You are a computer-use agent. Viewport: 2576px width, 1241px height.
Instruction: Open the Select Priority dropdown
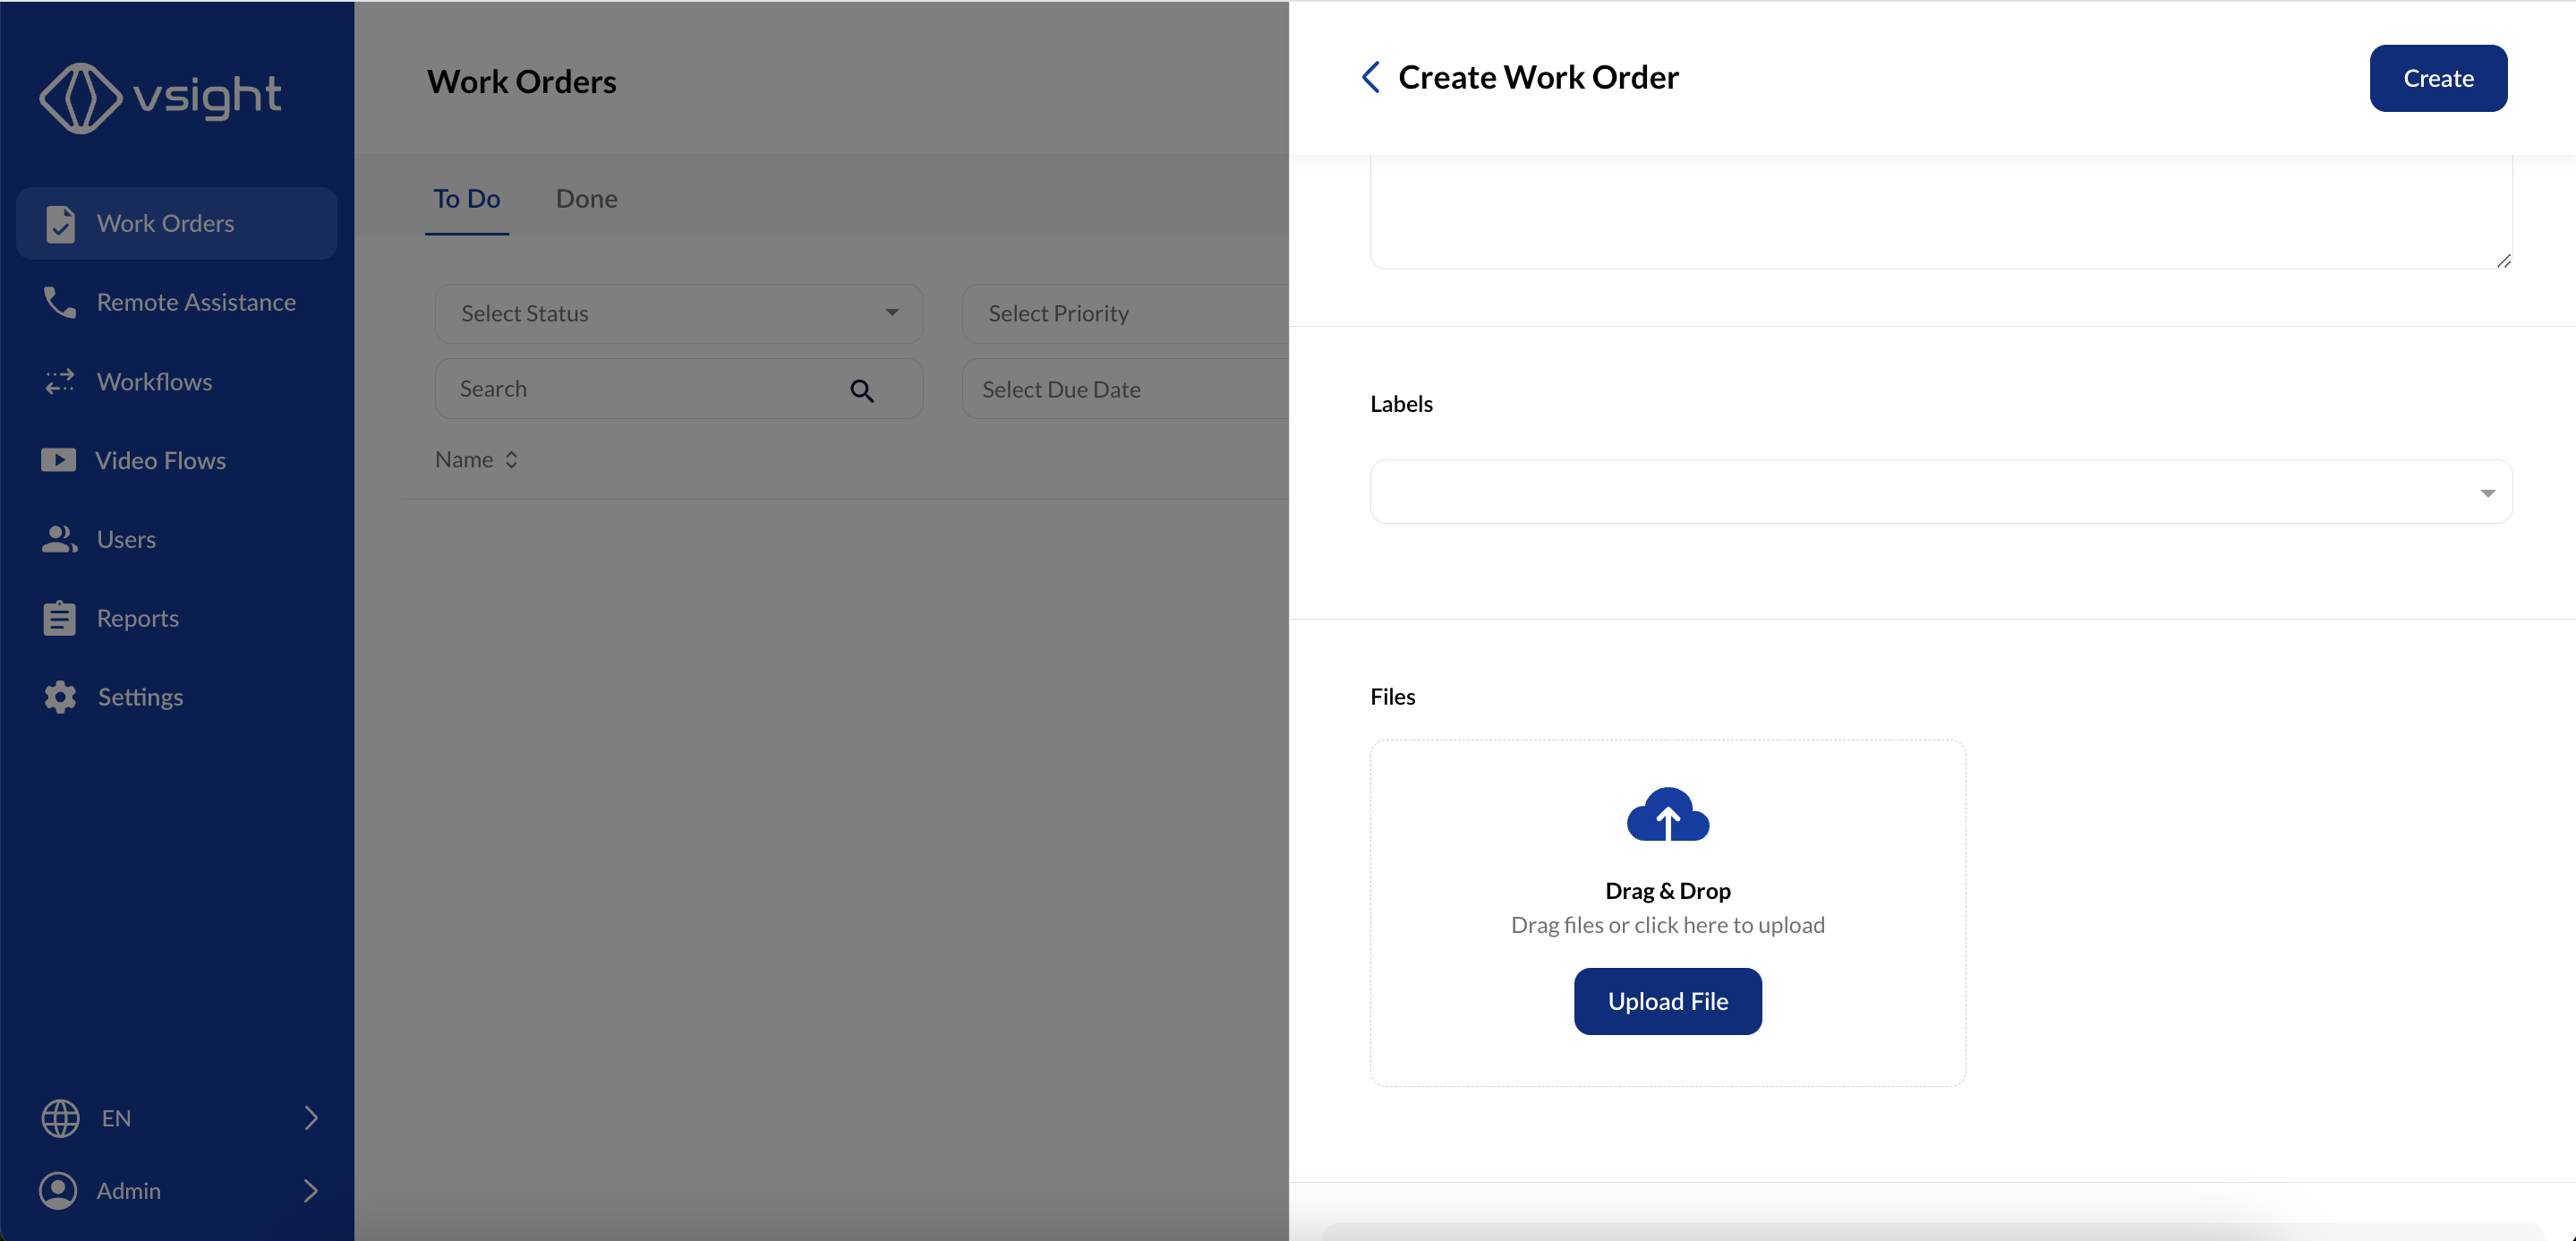1125,314
